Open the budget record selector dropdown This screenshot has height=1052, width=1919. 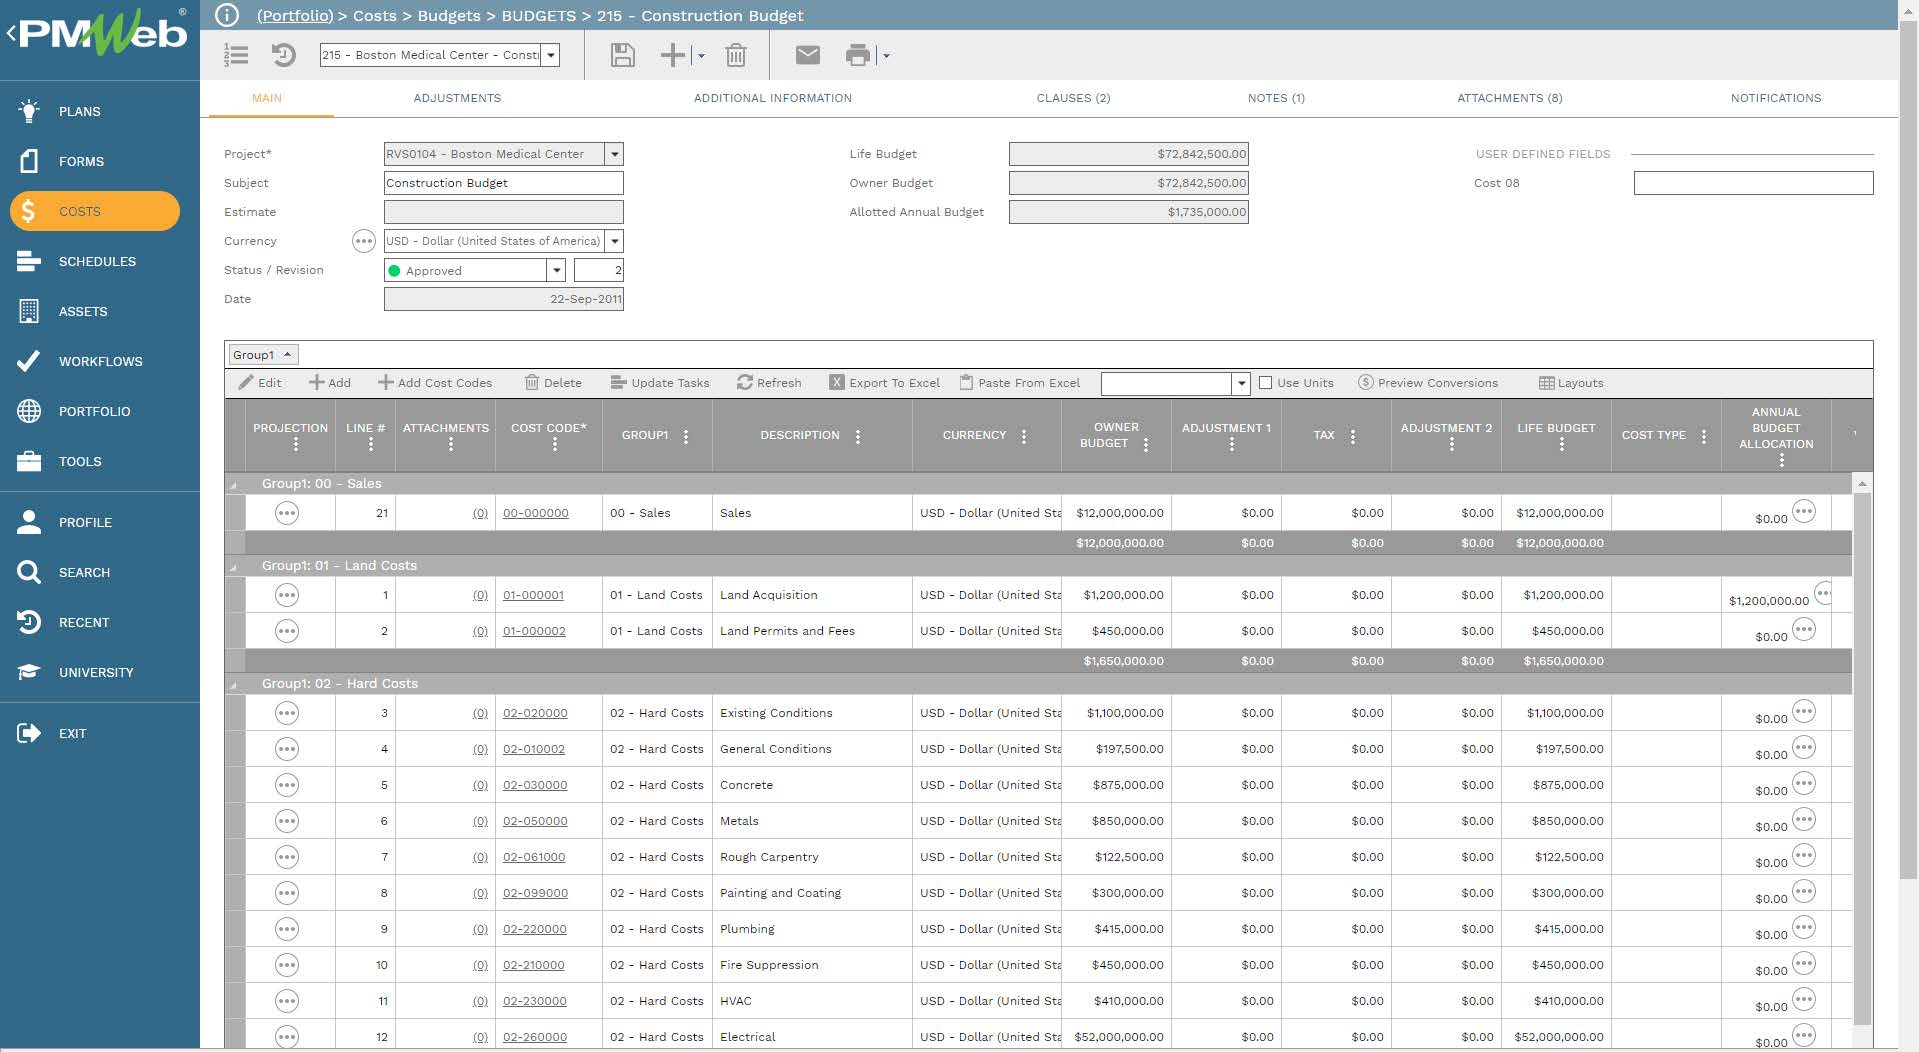pyautogui.click(x=551, y=55)
